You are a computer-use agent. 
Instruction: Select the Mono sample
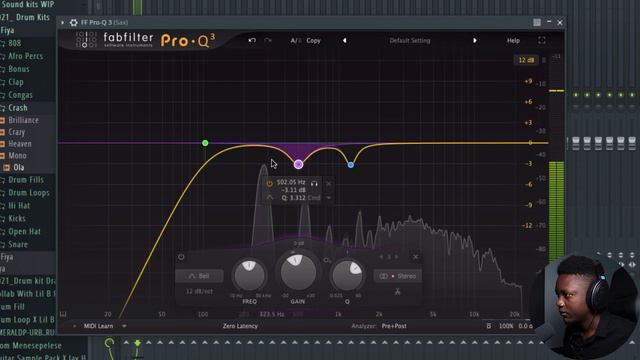tap(17, 156)
